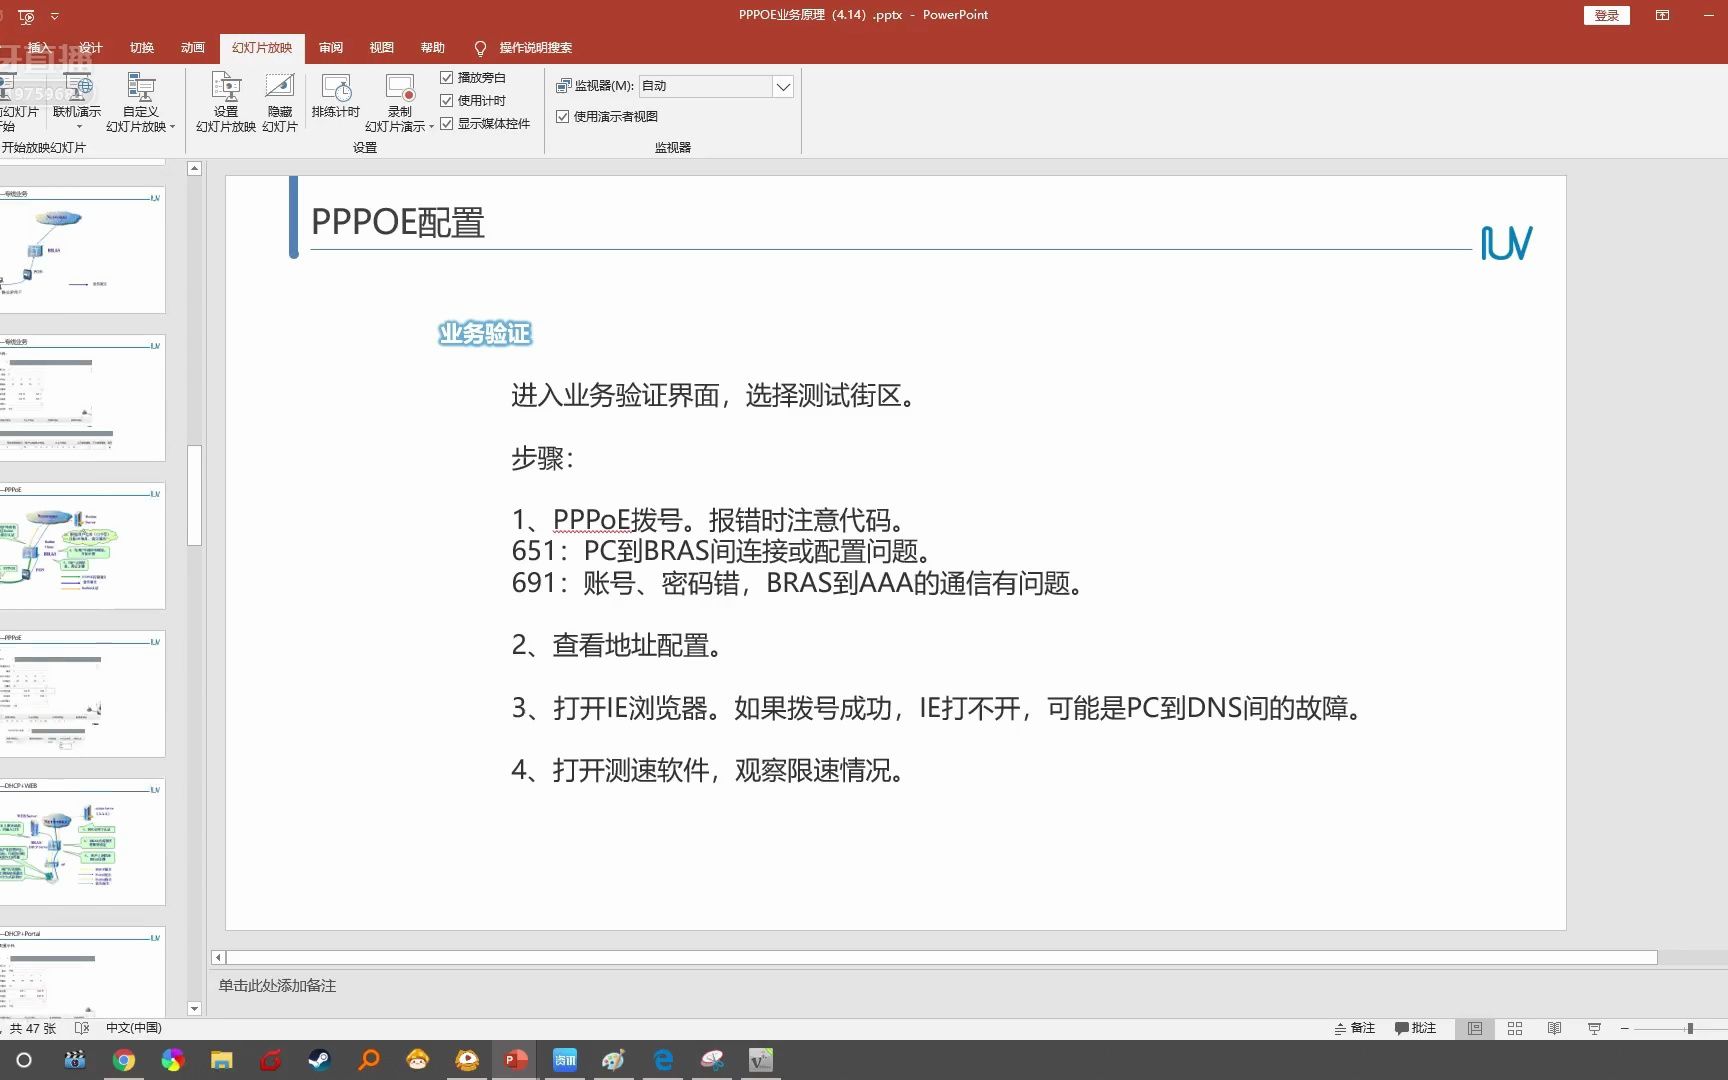This screenshot has height=1080, width=1728.
Task: Open Steam from the taskbar
Action: (319, 1060)
